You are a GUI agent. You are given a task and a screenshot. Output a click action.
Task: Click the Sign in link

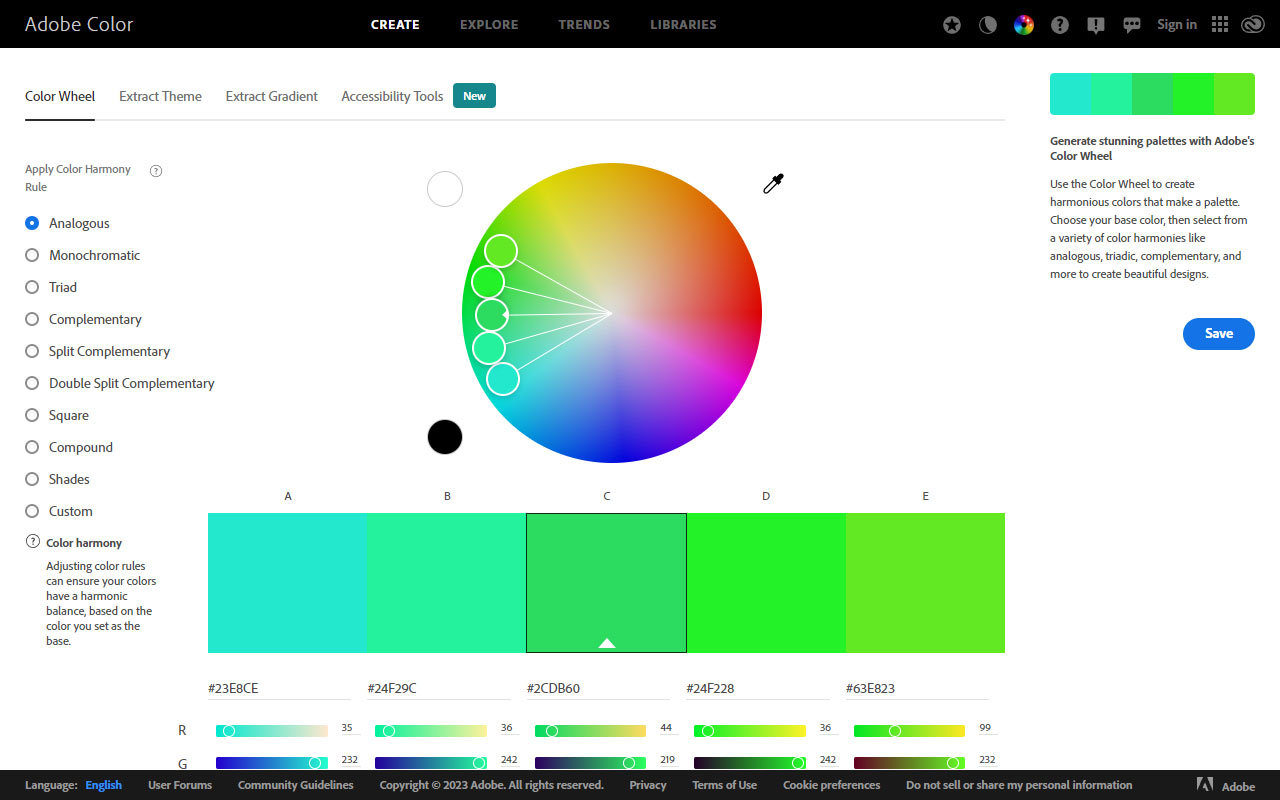tap(1177, 24)
